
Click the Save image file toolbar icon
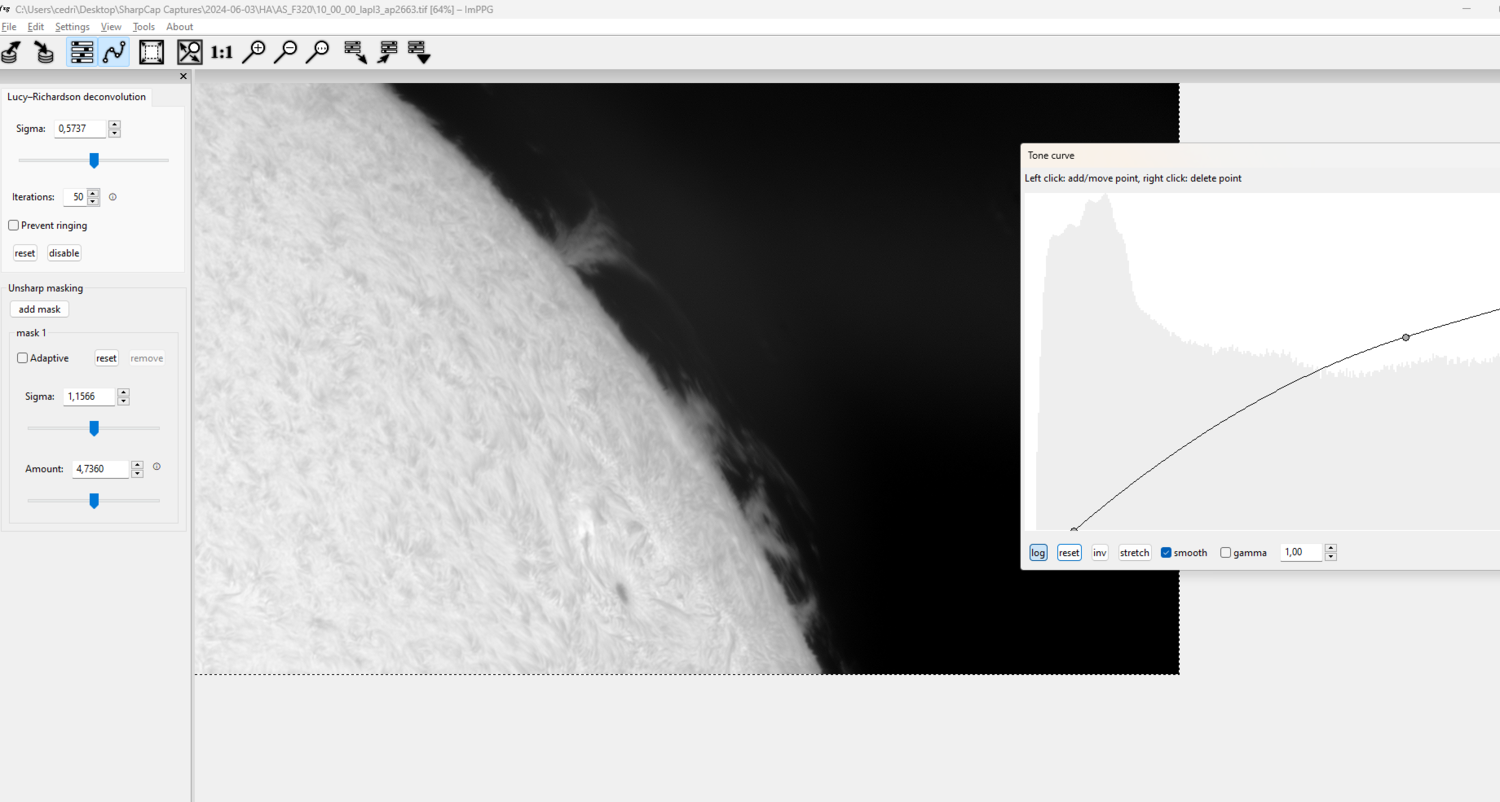pyautogui.click(x=44, y=52)
